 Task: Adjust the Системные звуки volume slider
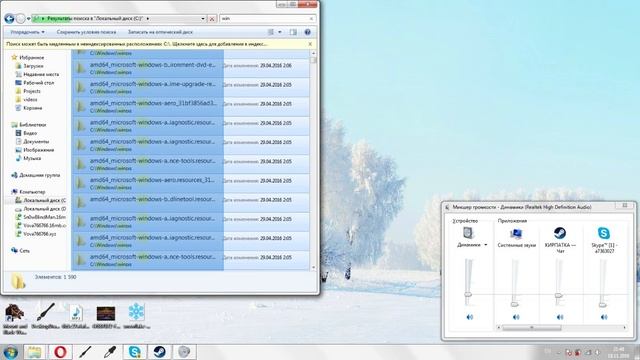(515, 304)
